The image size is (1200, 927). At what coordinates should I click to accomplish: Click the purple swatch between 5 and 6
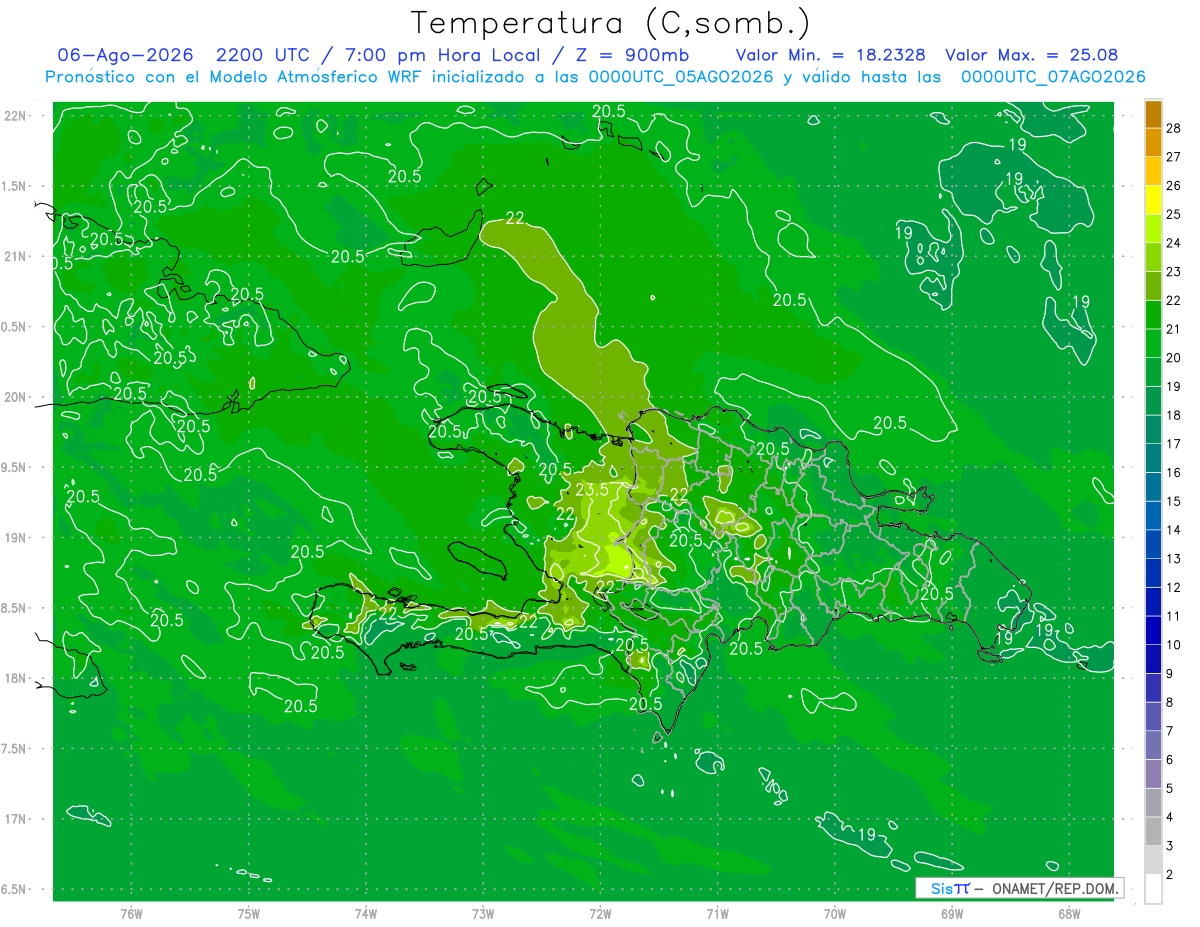(x=1153, y=774)
